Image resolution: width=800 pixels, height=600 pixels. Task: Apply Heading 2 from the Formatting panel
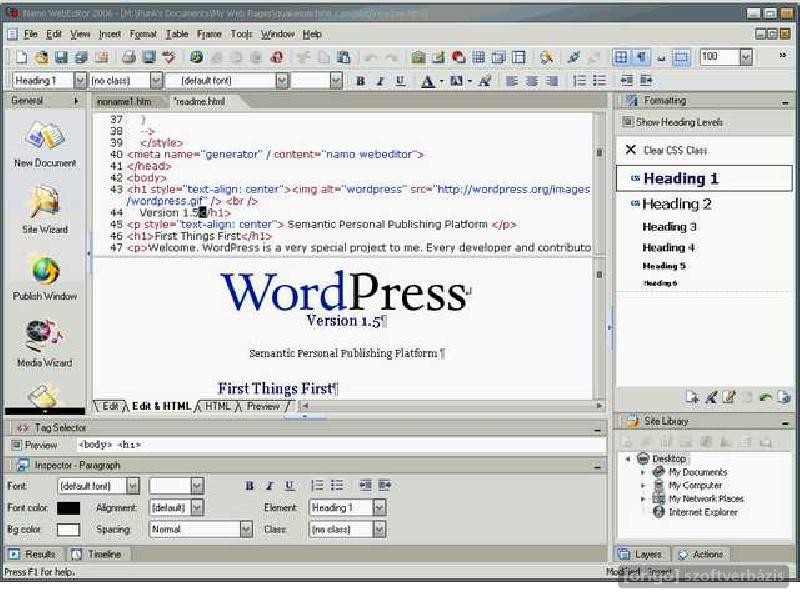677,204
